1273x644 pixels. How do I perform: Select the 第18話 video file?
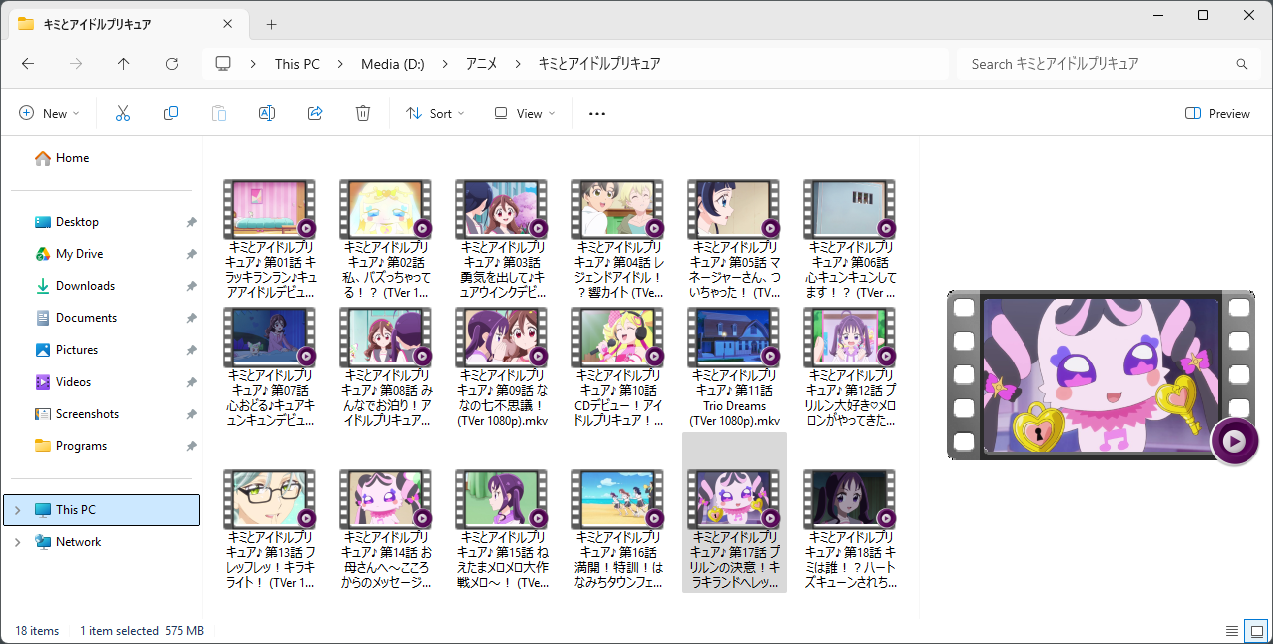pos(850,529)
